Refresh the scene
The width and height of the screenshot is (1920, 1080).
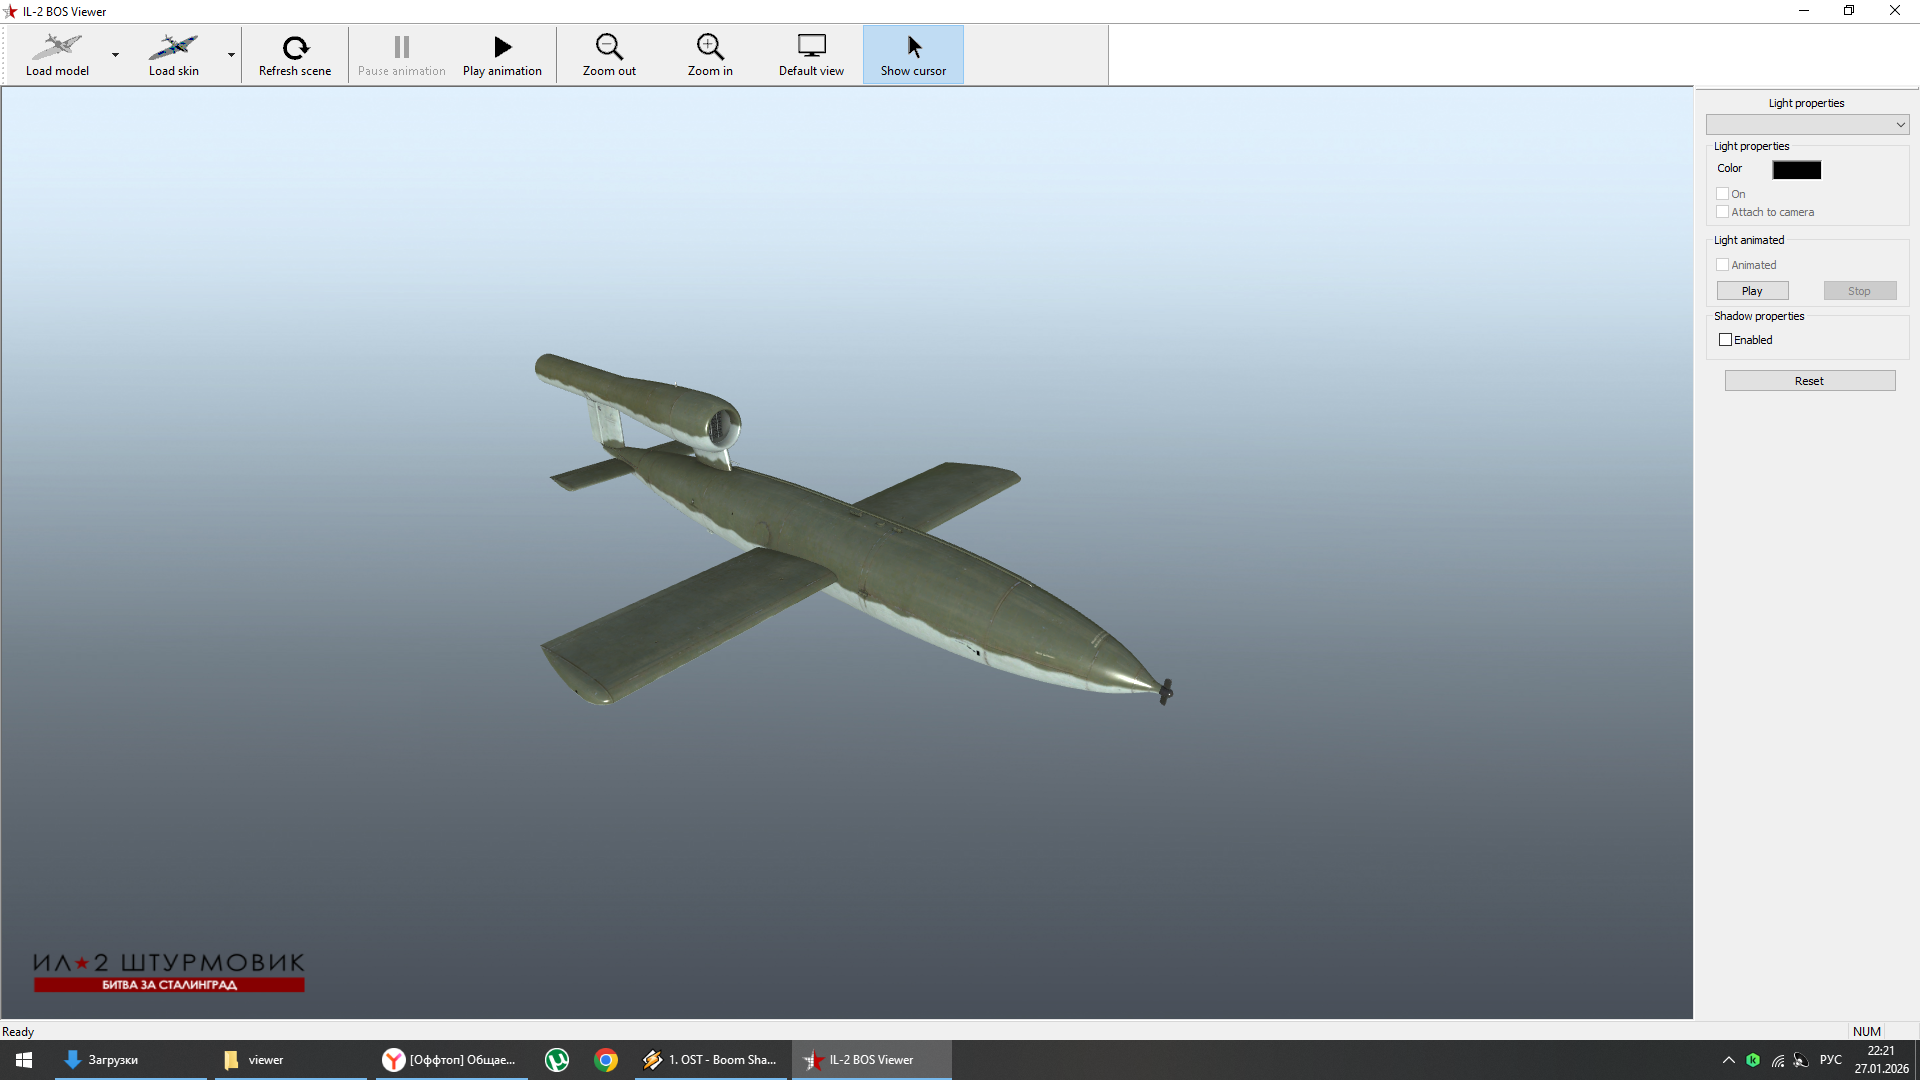click(x=295, y=55)
